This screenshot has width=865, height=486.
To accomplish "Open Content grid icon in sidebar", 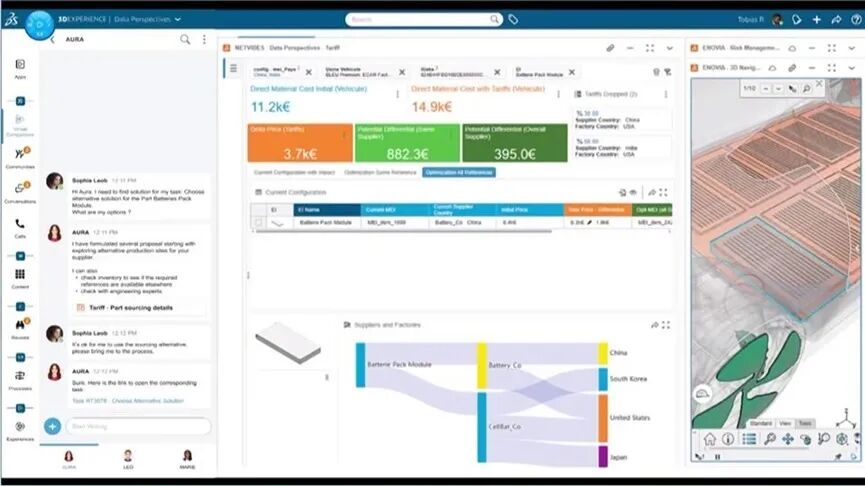I will pos(20,274).
